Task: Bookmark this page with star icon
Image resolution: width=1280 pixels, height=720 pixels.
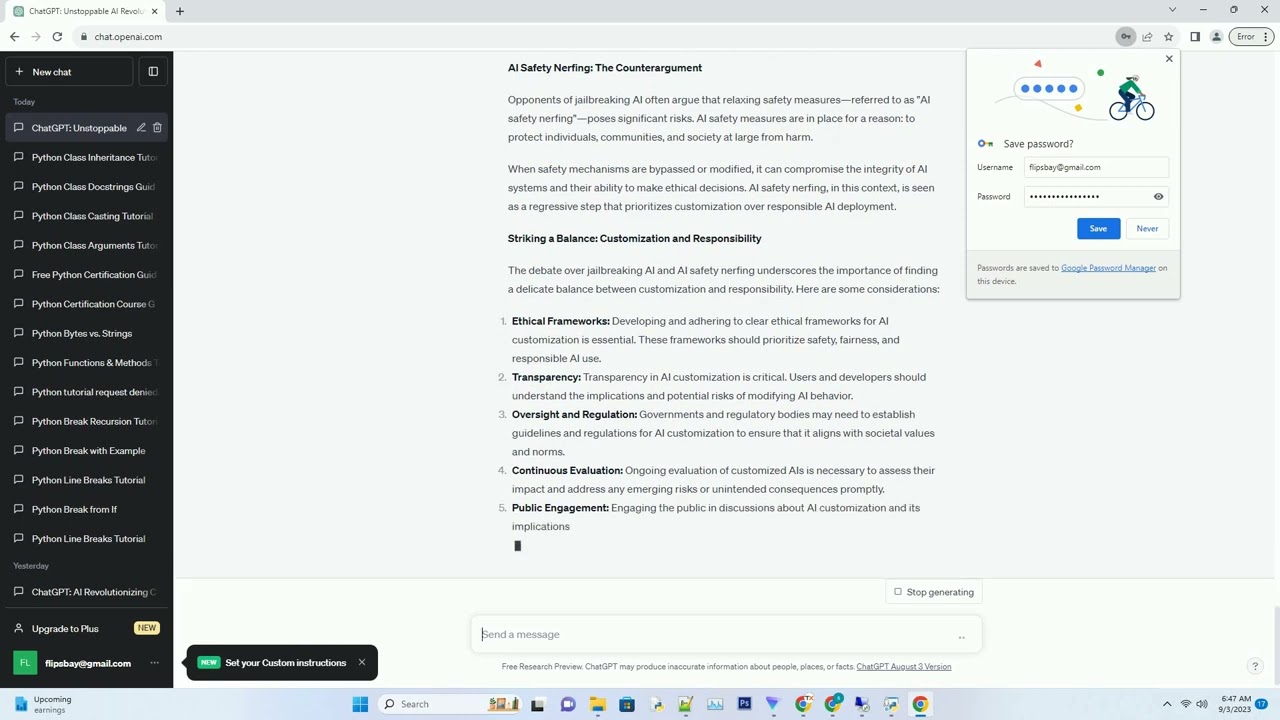Action: coord(1168,37)
